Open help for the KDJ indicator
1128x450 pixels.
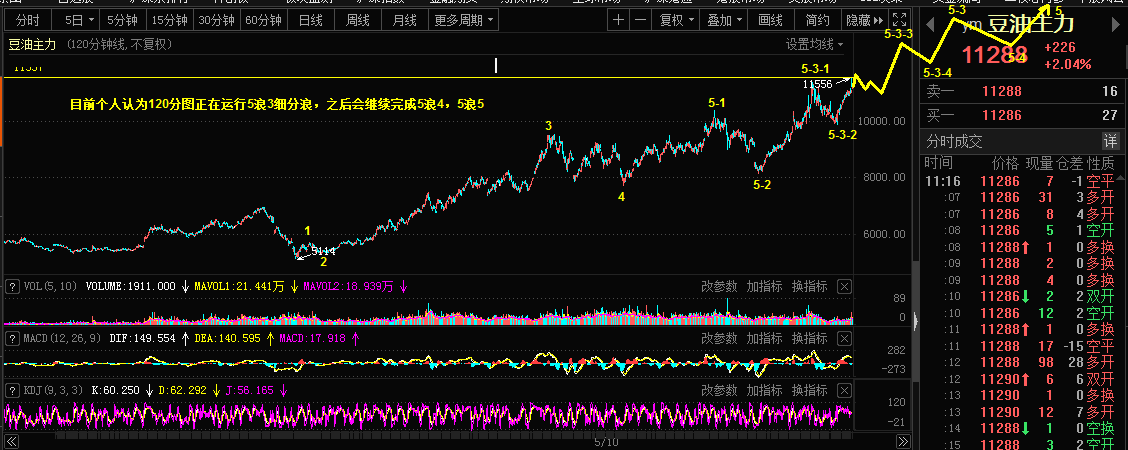pyautogui.click(x=12, y=390)
